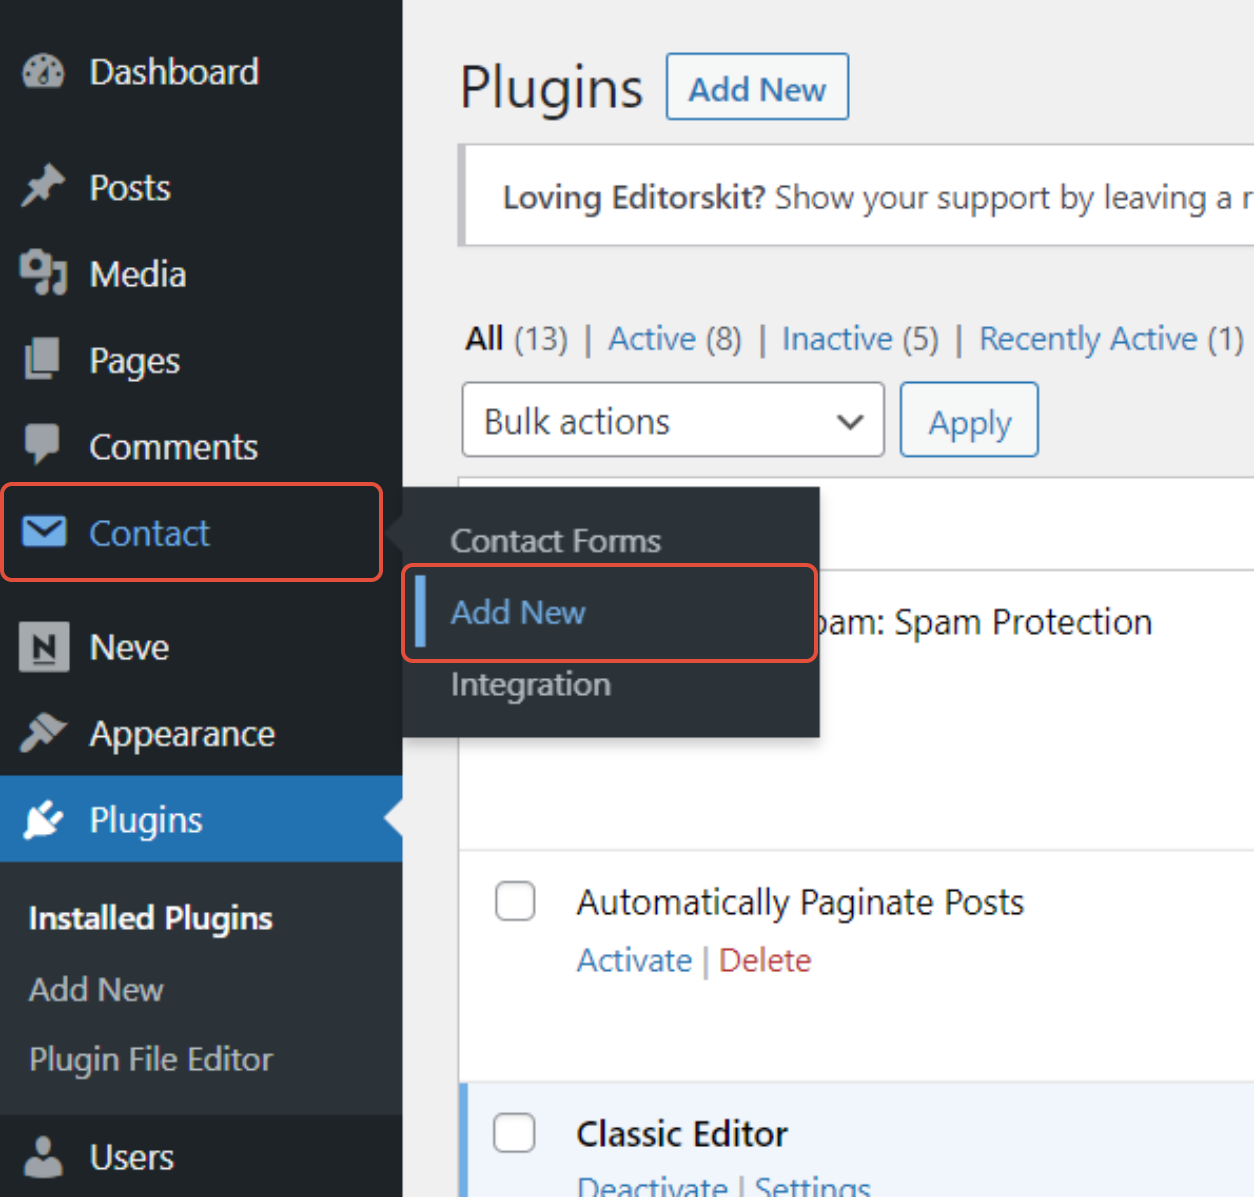Image resolution: width=1254 pixels, height=1197 pixels.
Task: Open the Dashboard menu item
Action: (x=201, y=72)
